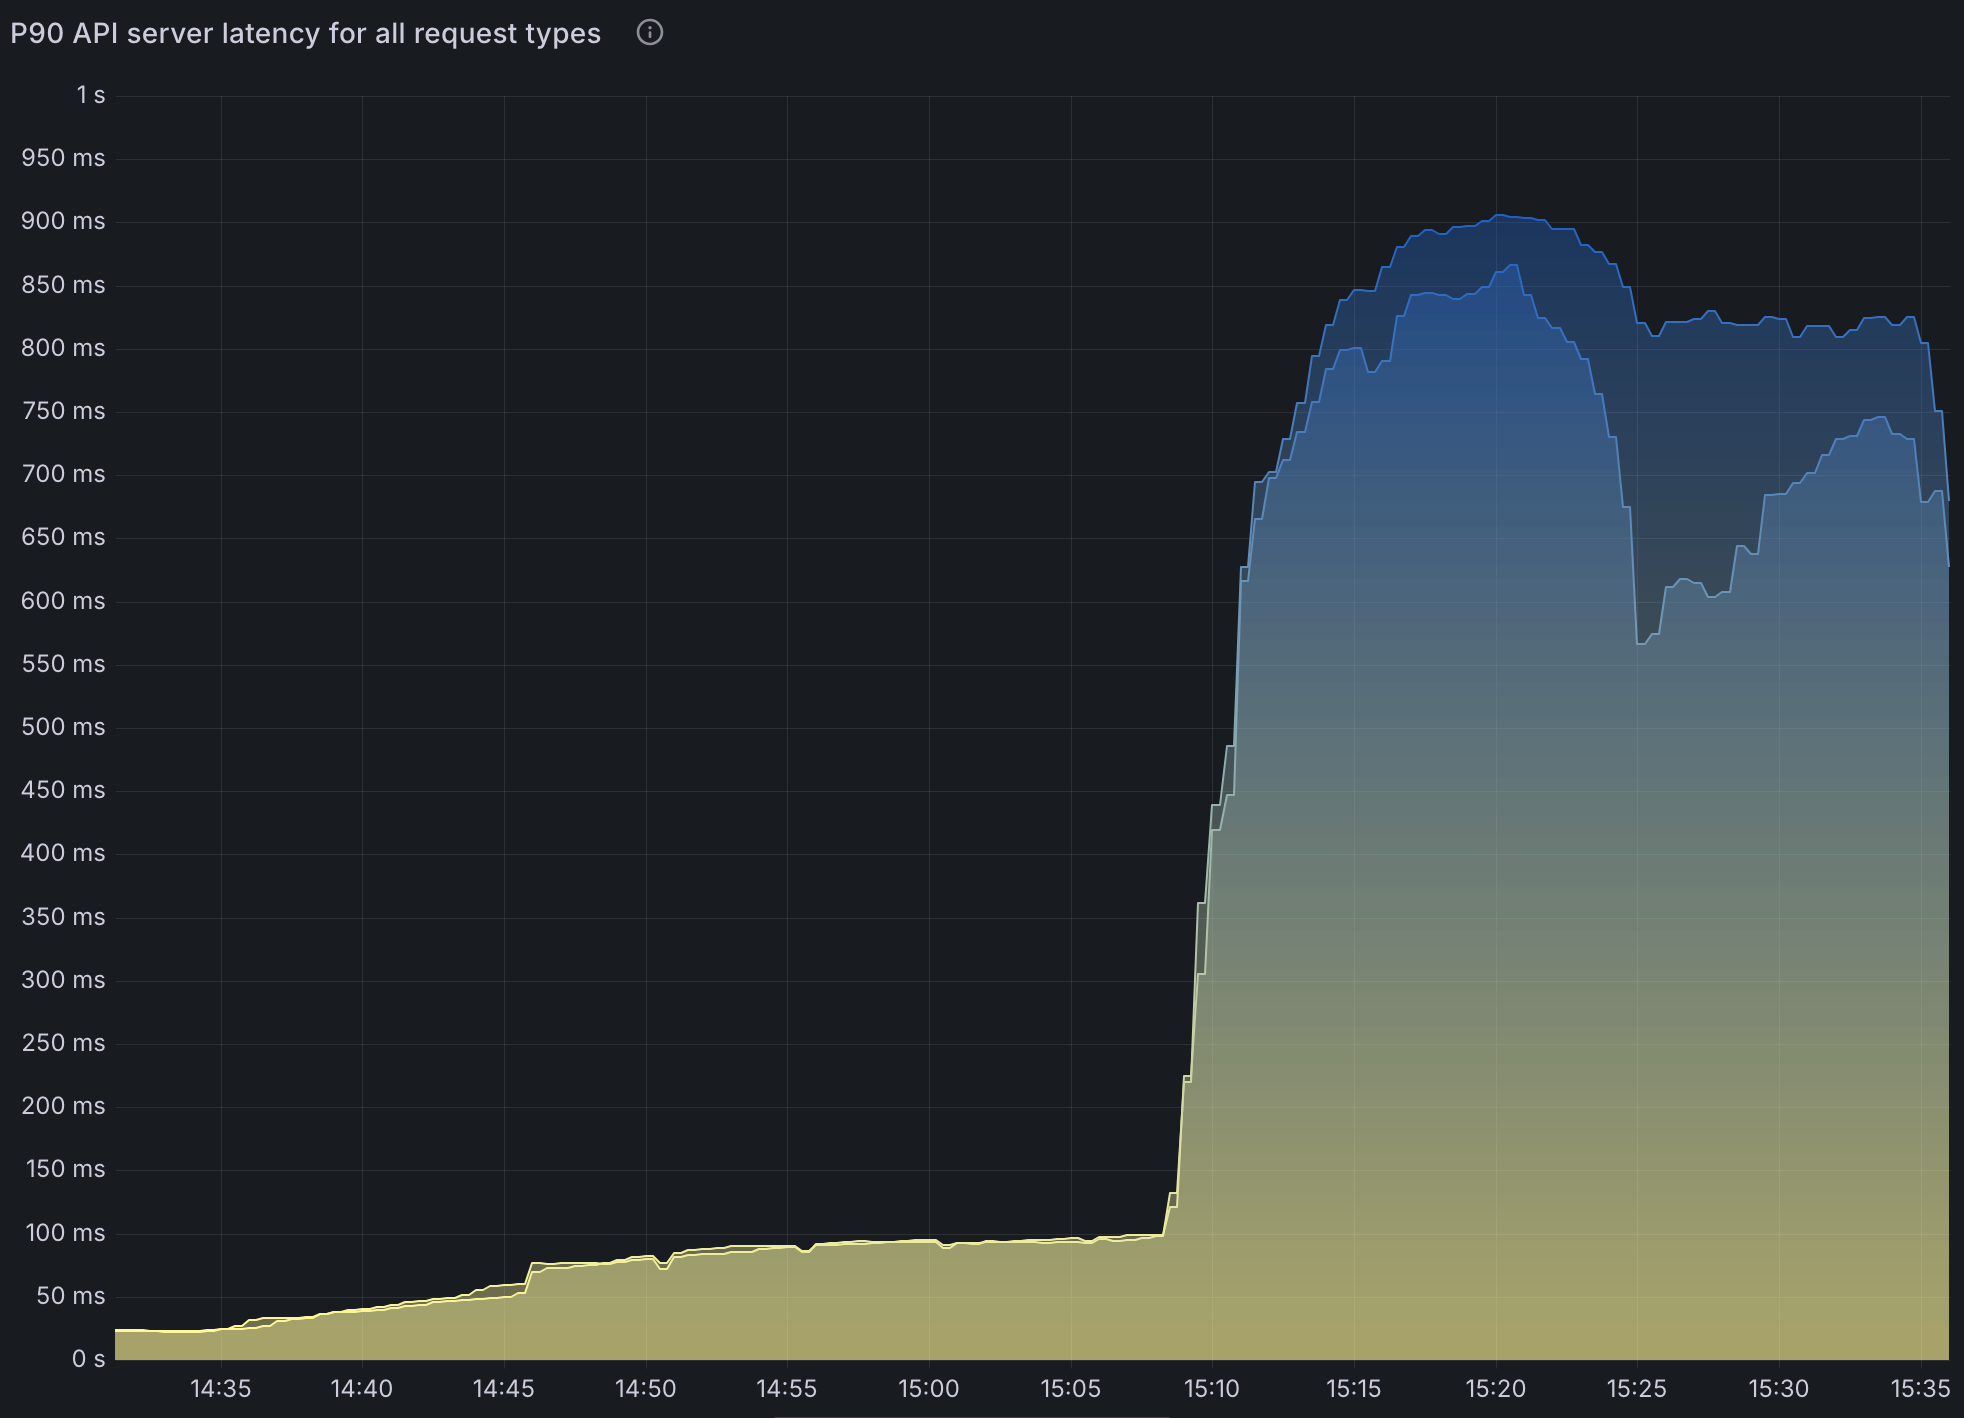
Task: Click the 750 ms axis label
Action: tap(66, 411)
